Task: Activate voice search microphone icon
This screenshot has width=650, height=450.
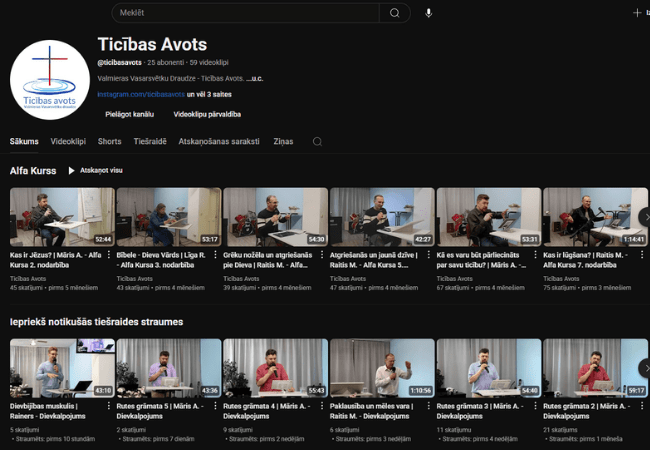Action: tap(429, 13)
